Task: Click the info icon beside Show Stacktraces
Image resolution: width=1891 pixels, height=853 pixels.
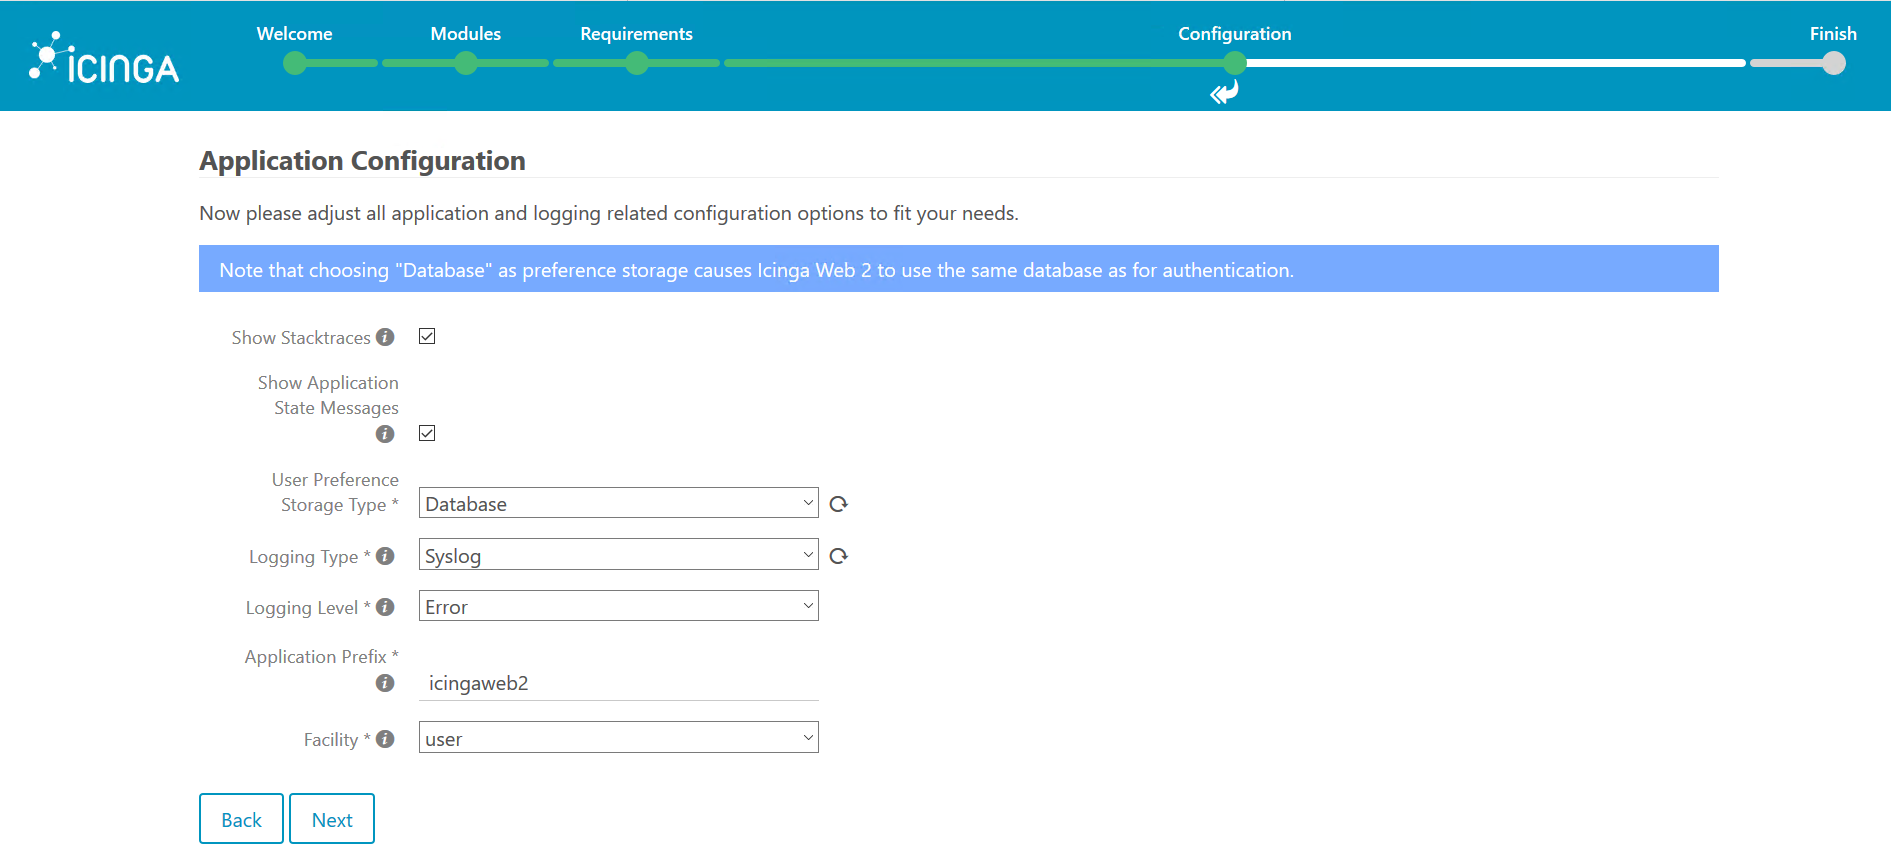Action: [x=385, y=337]
